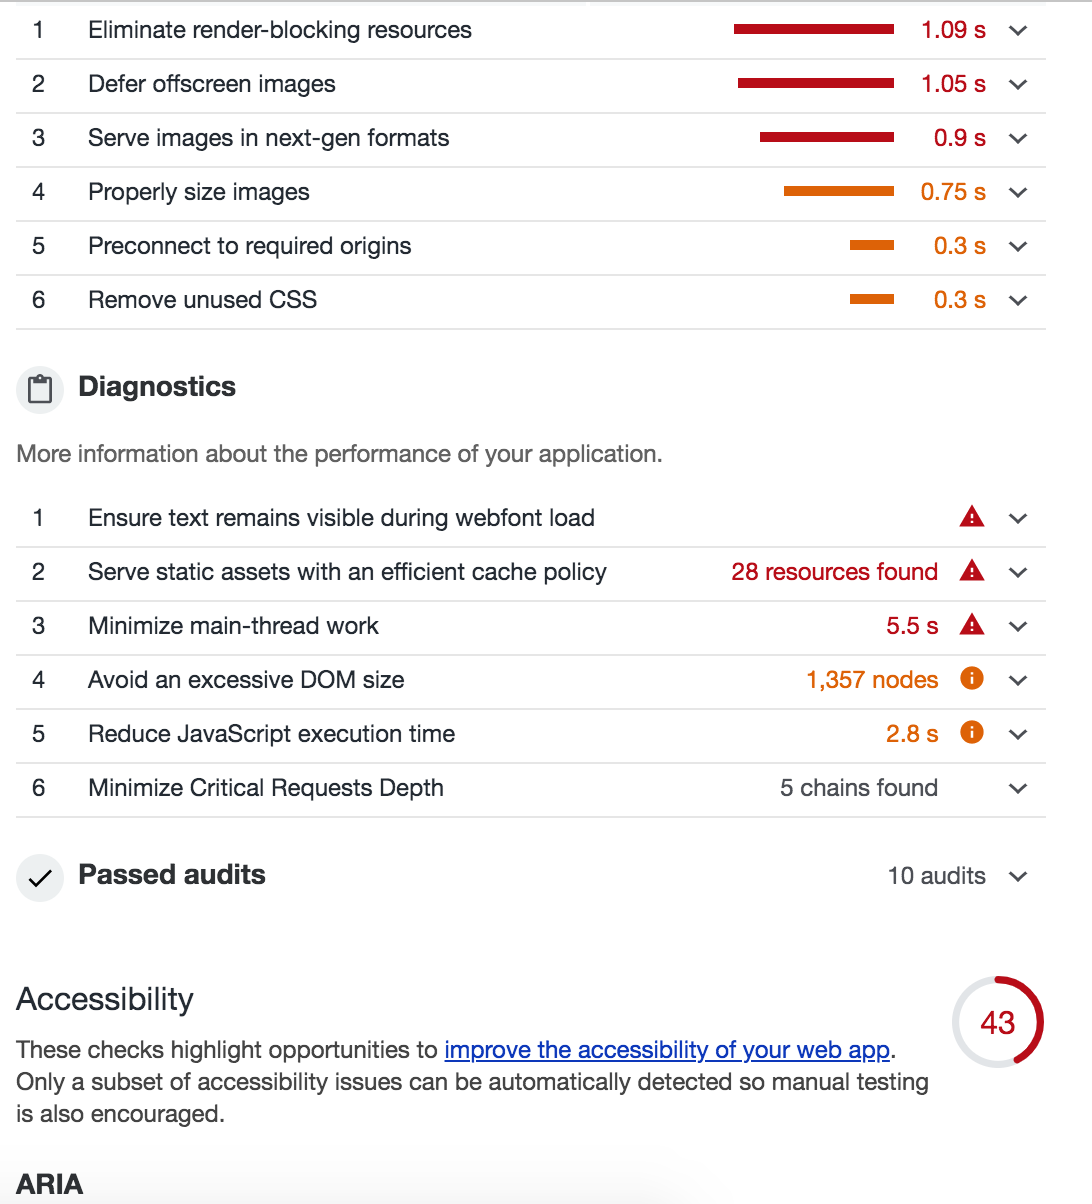Open improve the accessibility of your web app link
The height and width of the screenshot is (1204, 1092).
pyautogui.click(x=667, y=1050)
